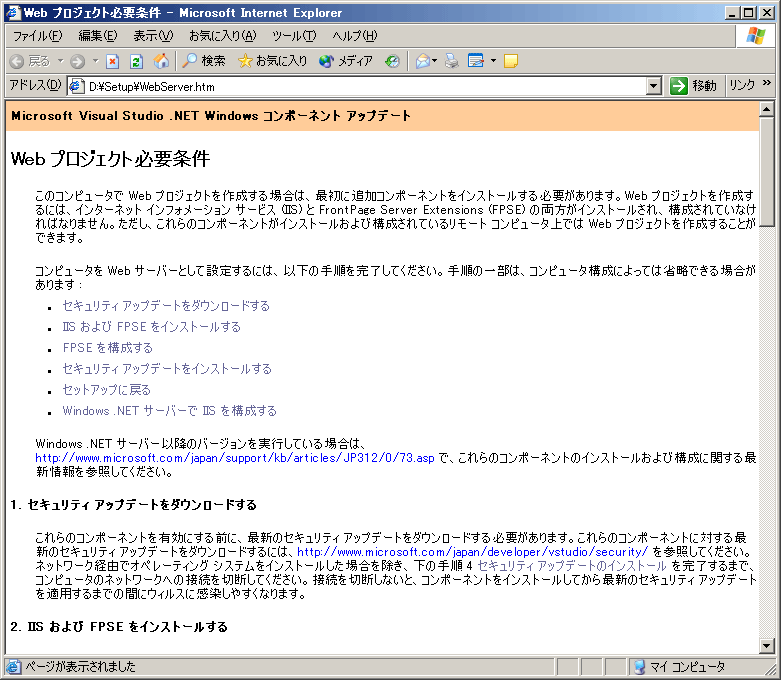Open Edit button dropdown arrow
The width and height of the screenshot is (781, 680).
coord(493,61)
